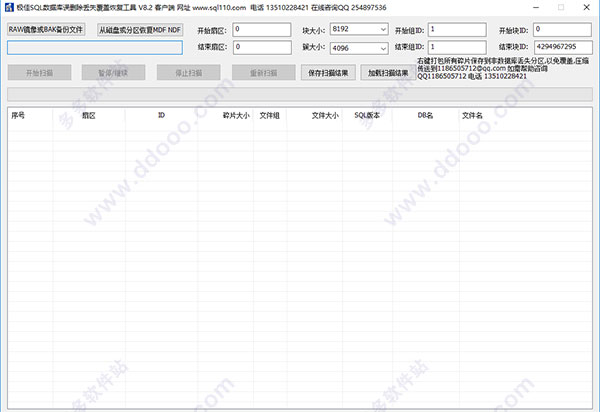Expand the 块大小 dropdown showing 8192
600x412 pixels.
coord(359,29)
